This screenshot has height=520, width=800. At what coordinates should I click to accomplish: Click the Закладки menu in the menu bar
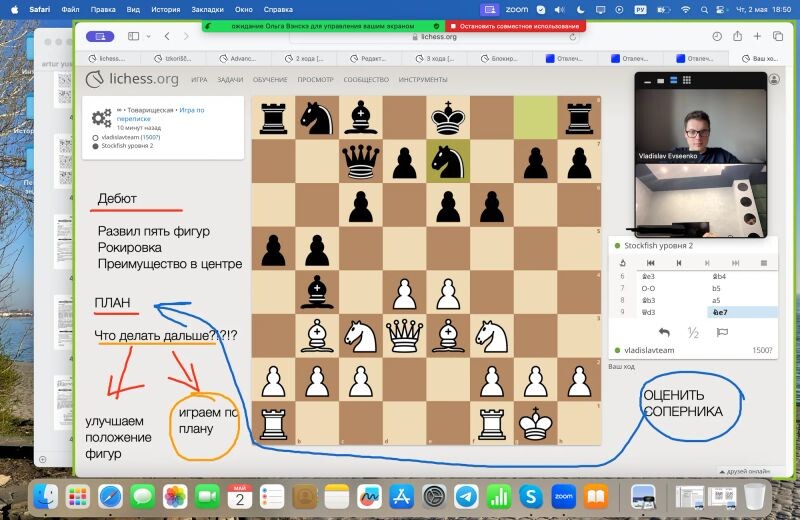pyautogui.click(x=207, y=8)
